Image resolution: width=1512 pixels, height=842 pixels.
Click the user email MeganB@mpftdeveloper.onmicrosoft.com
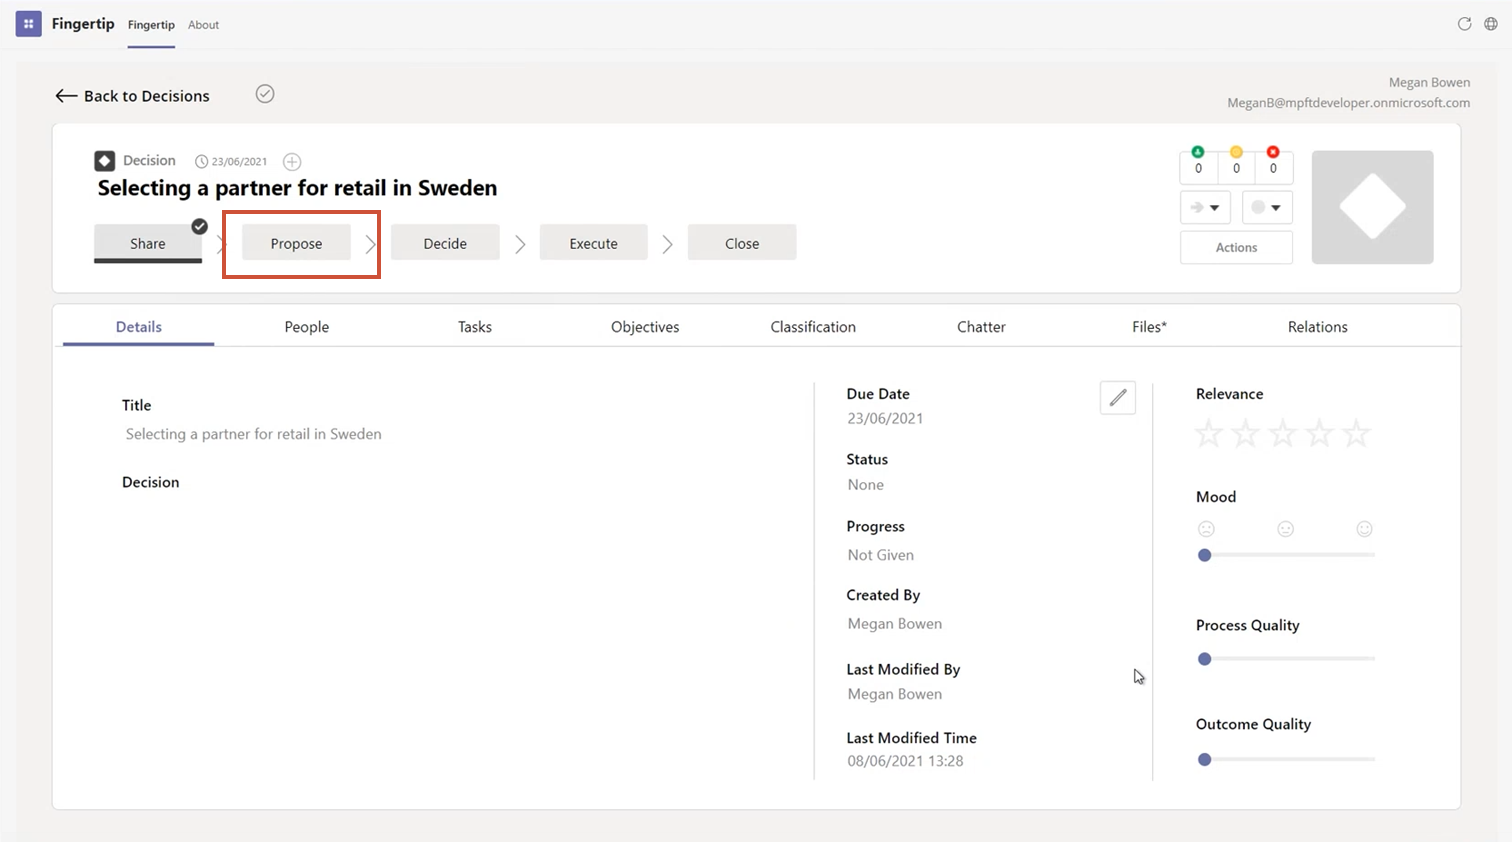pyautogui.click(x=1349, y=103)
